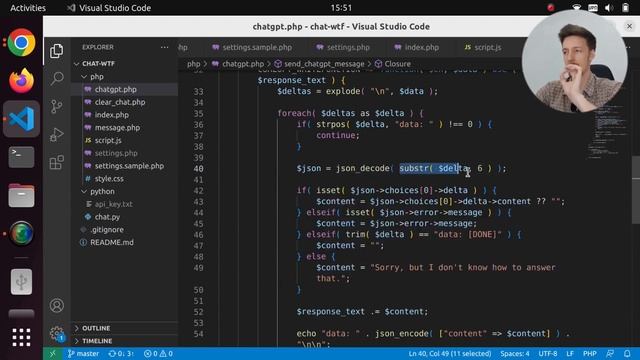Viewport: 640px width, 360px height.
Task: Open the Accounts menu icon
Action: (57, 305)
